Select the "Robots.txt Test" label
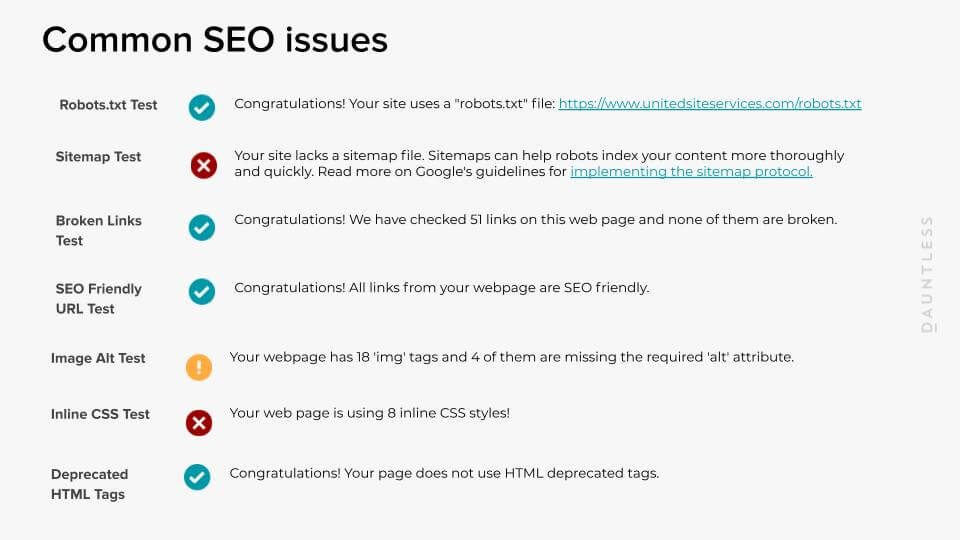Viewport: 960px width, 540px height. click(108, 105)
